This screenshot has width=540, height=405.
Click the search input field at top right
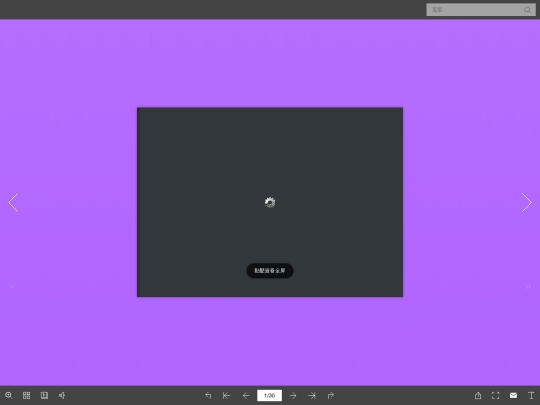point(481,10)
